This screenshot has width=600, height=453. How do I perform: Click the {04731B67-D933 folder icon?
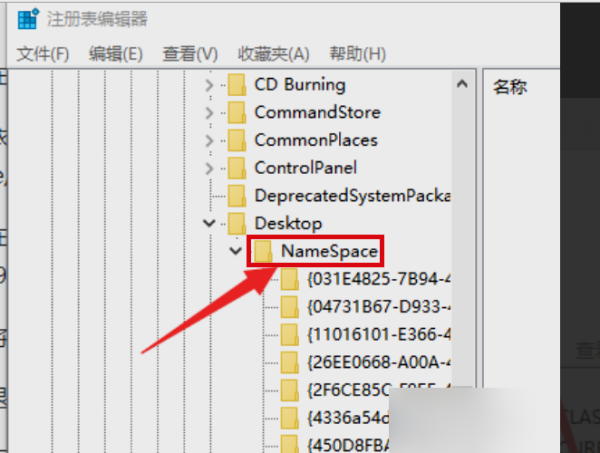[x=290, y=307]
